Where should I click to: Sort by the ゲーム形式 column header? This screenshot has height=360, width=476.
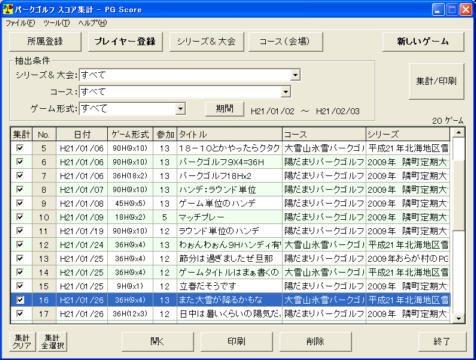point(130,134)
